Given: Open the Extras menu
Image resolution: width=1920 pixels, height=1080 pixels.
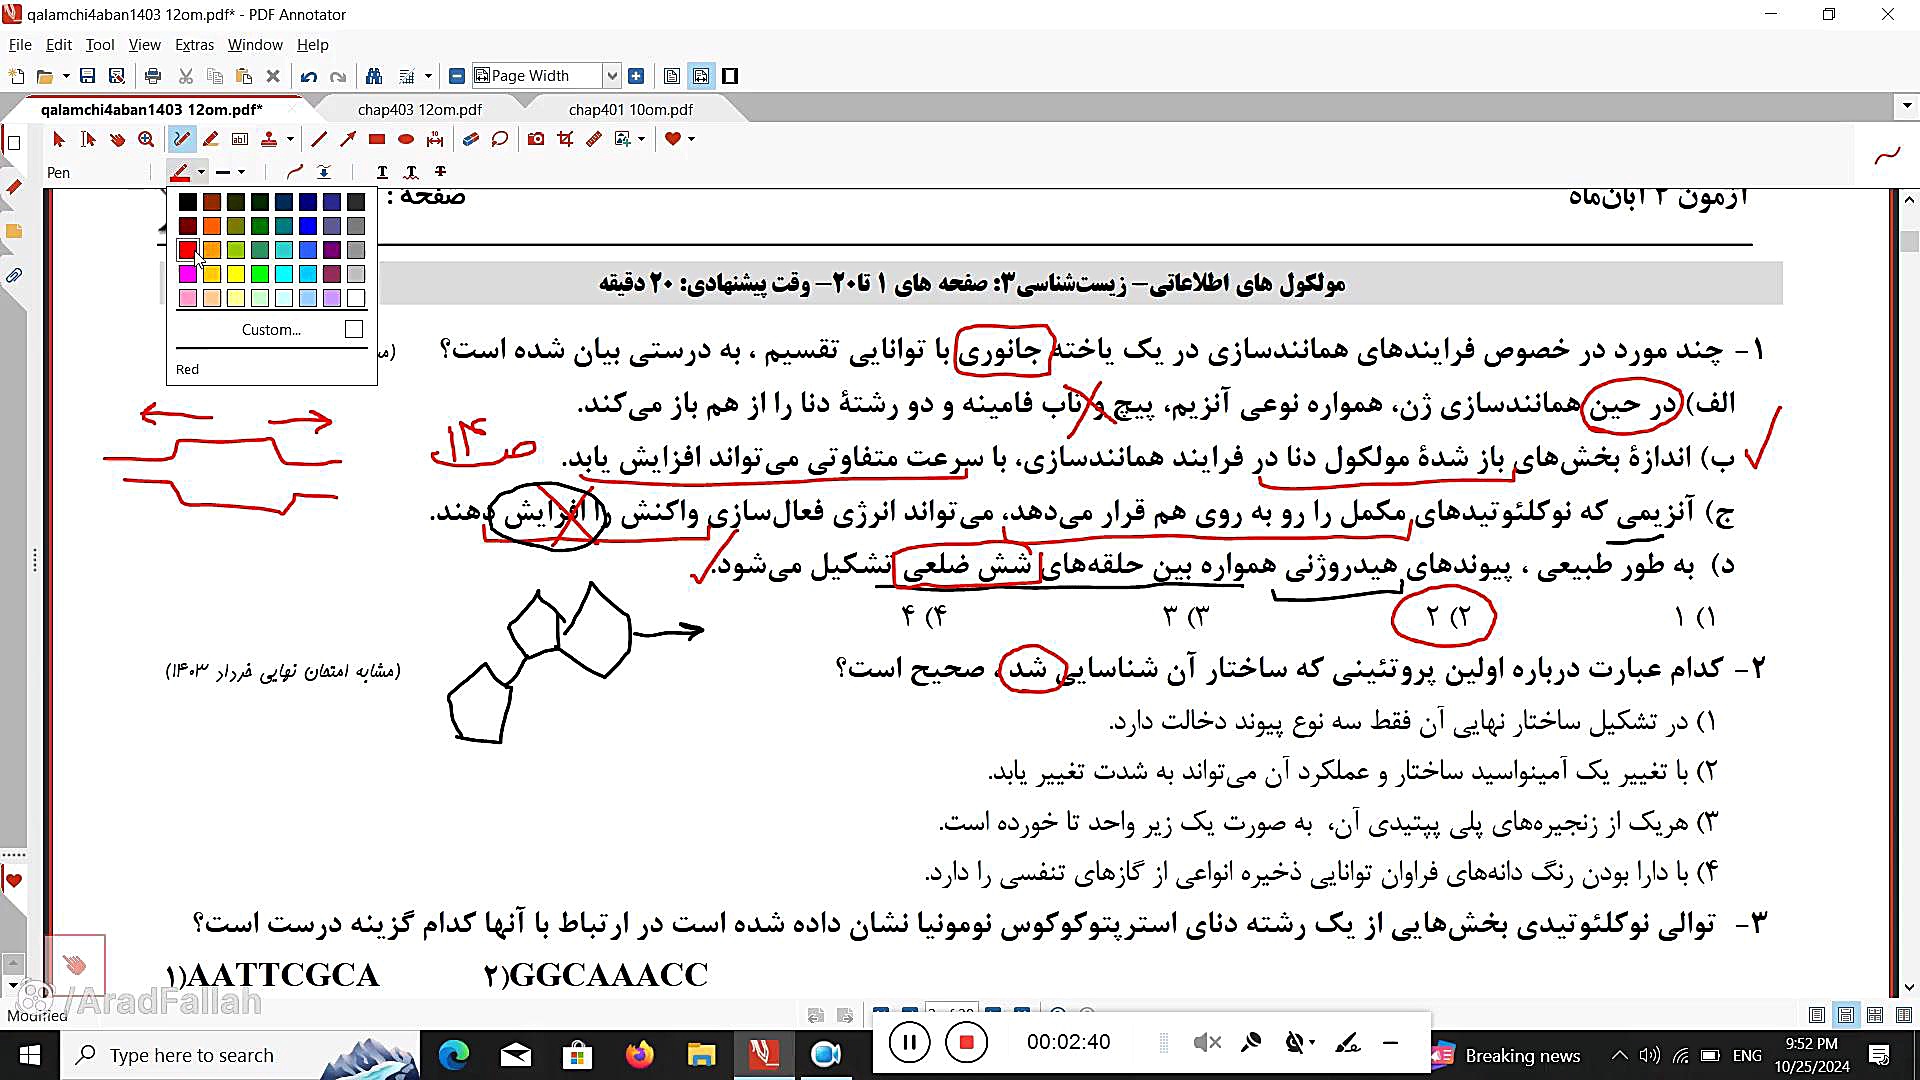Looking at the screenshot, I should (x=194, y=45).
